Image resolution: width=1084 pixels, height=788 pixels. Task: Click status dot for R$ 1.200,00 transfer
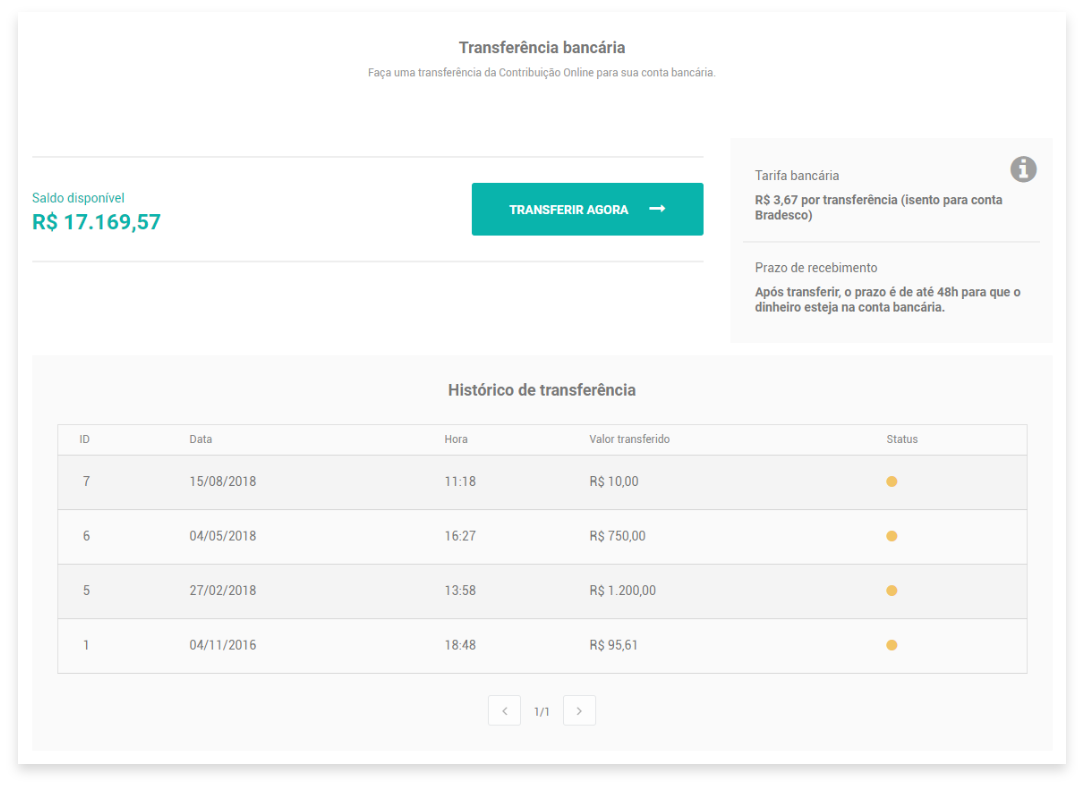click(892, 591)
